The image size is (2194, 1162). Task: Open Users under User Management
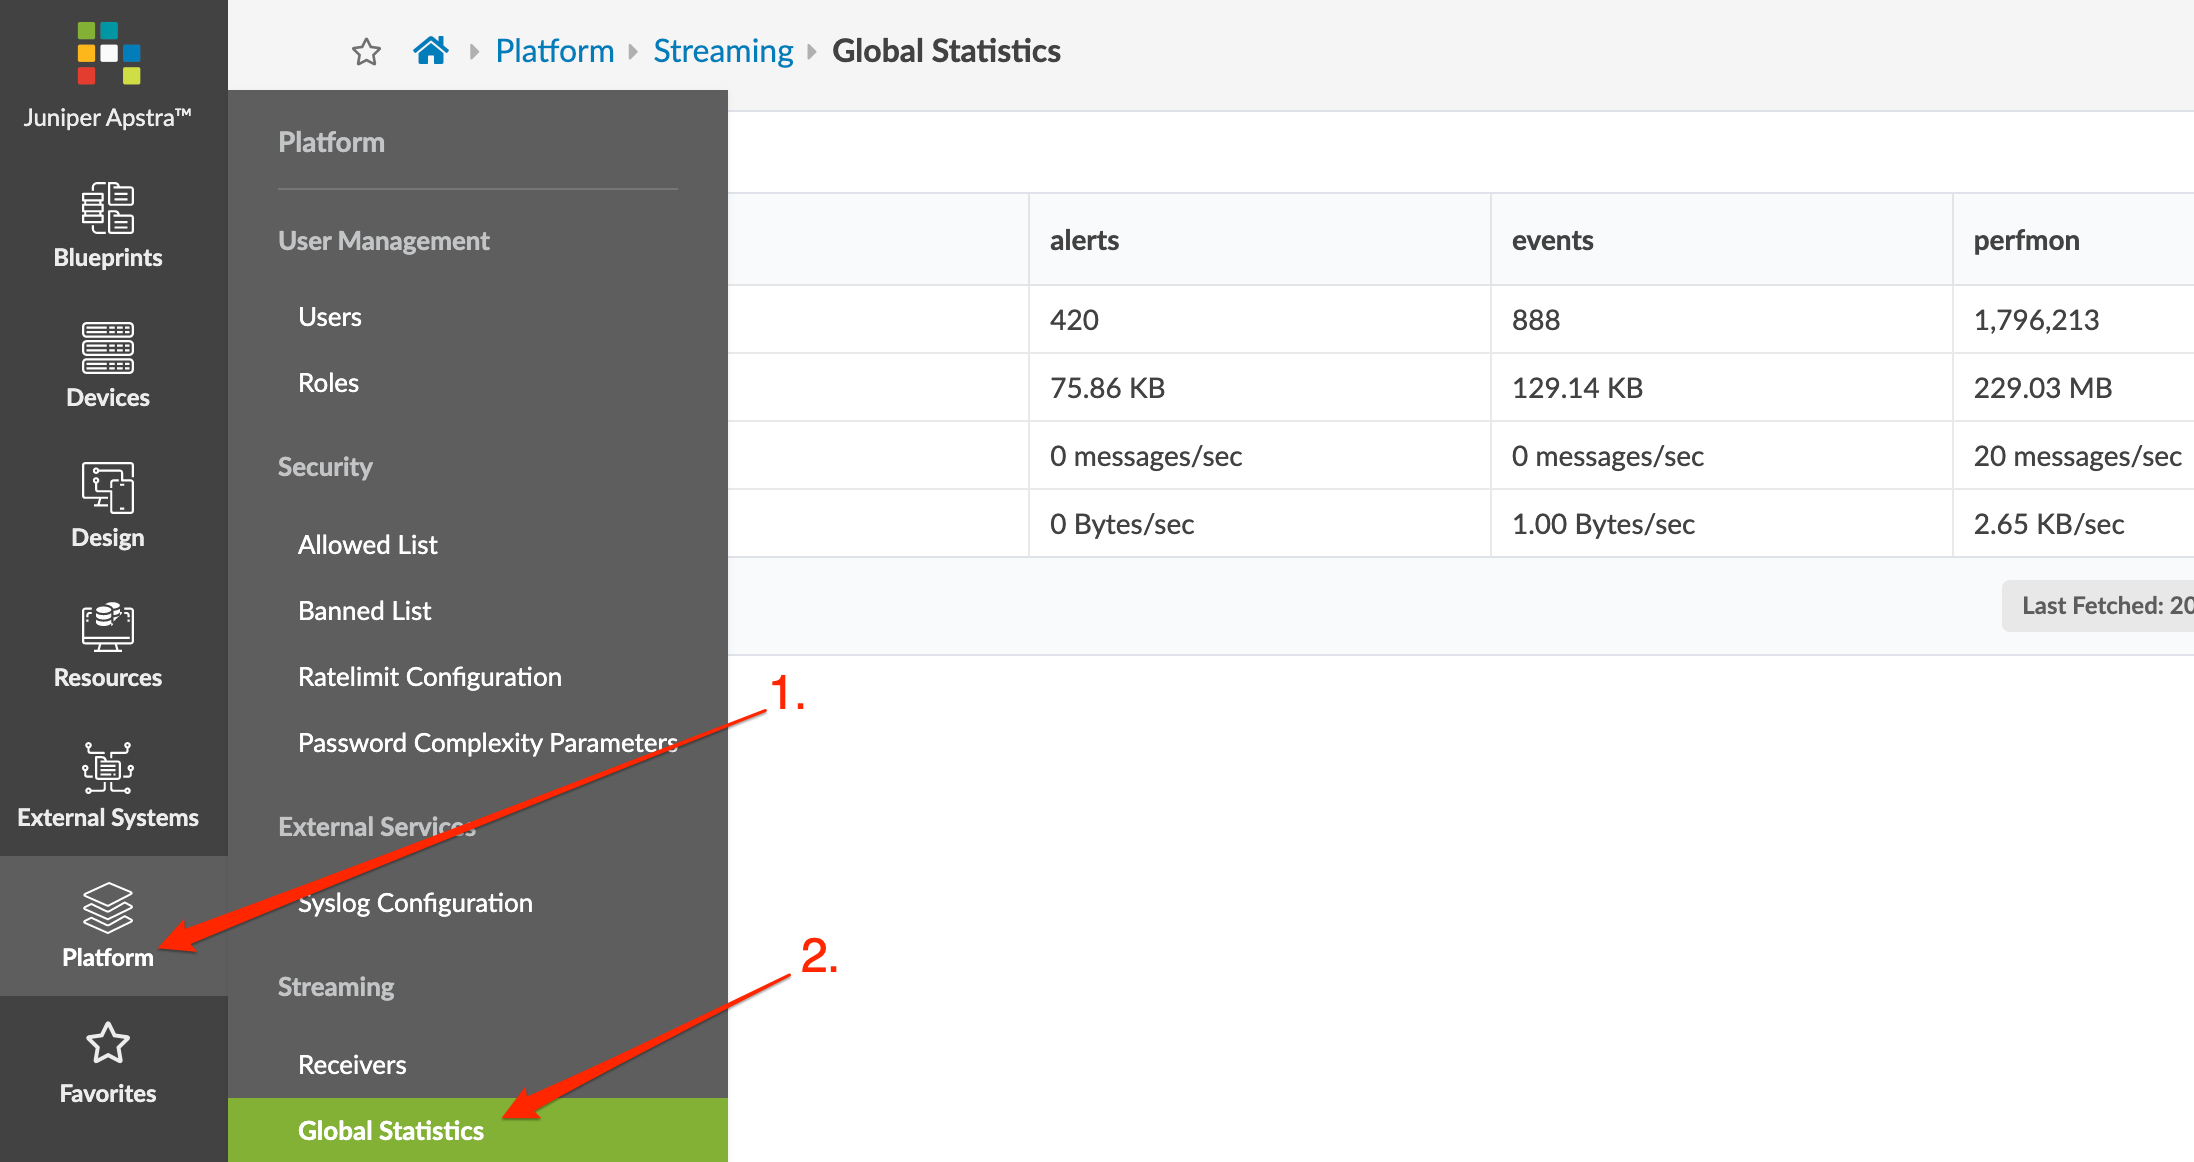click(330, 317)
